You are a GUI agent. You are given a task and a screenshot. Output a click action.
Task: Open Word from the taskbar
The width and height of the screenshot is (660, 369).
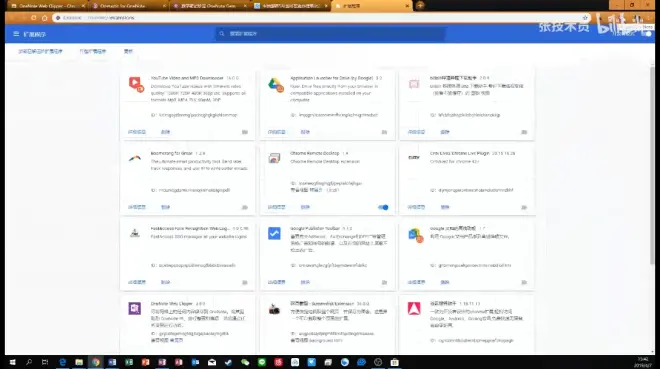point(112,362)
